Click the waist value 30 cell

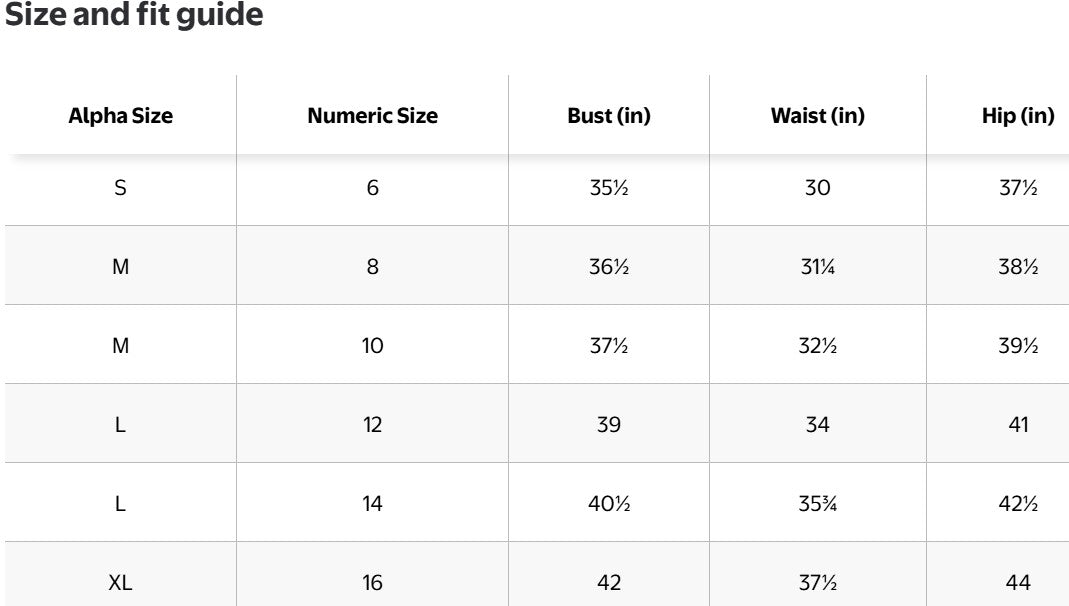(x=817, y=188)
